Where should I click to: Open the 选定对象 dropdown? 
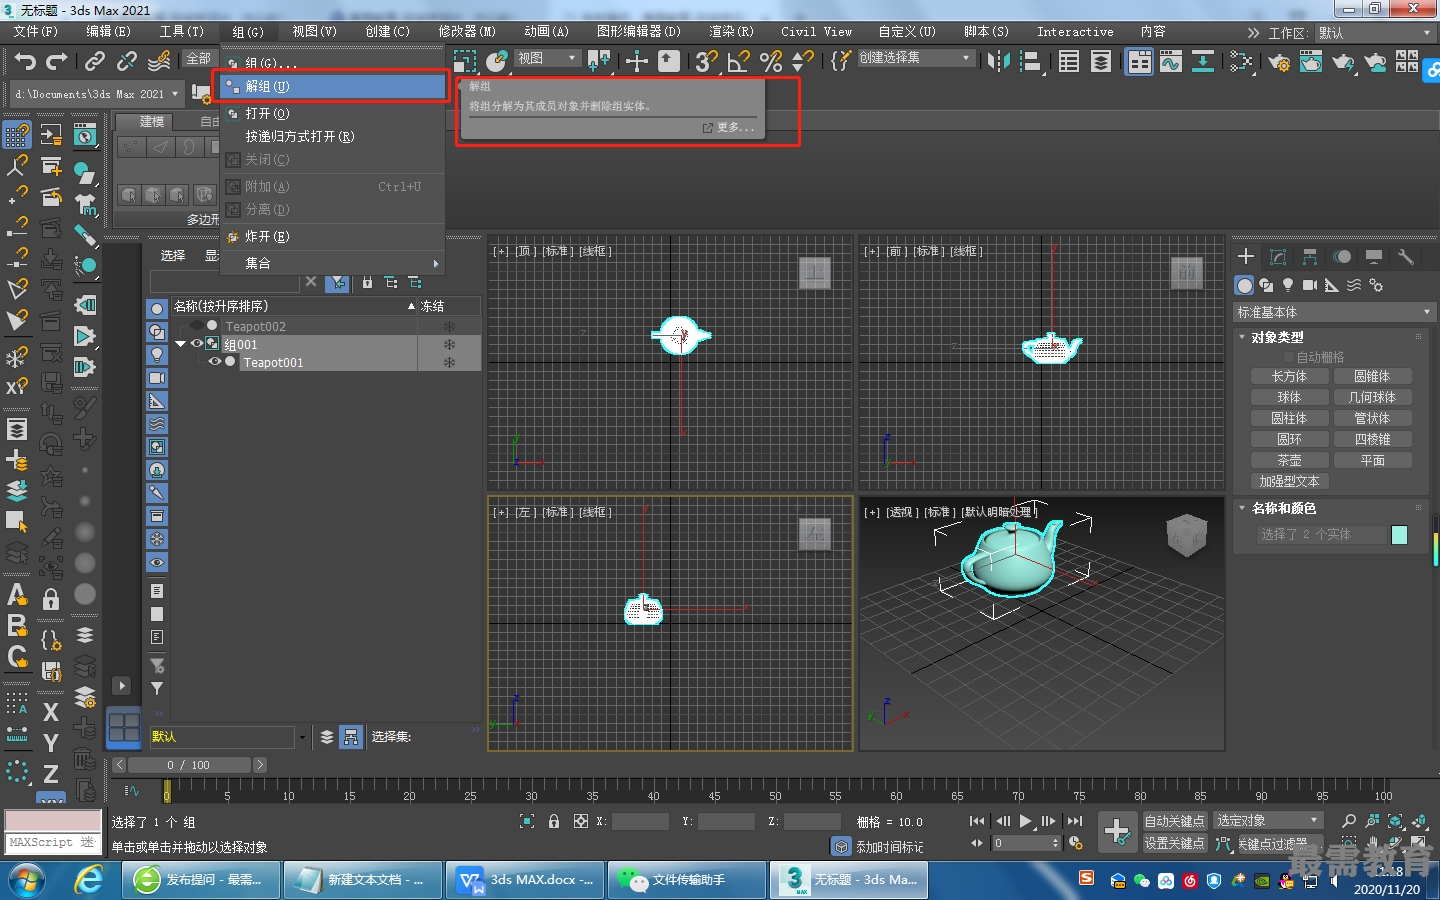[x=1268, y=821]
